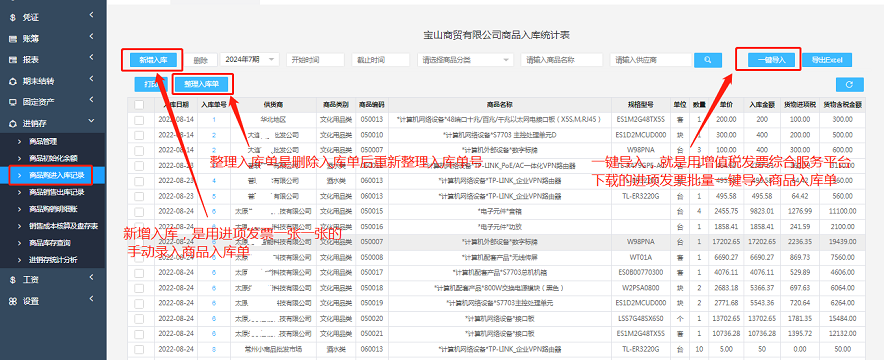Focus the 开始时间 date field
The image size is (884, 360).
click(315, 60)
